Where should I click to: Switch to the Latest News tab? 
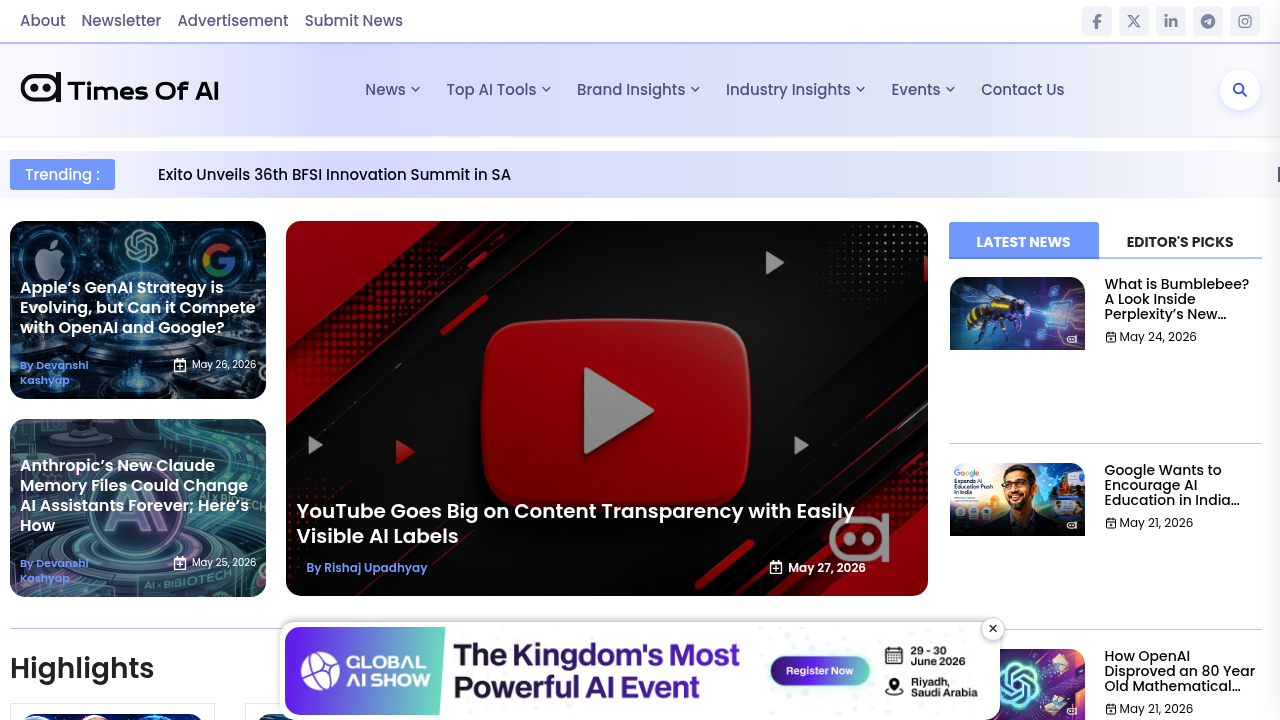(x=1024, y=241)
